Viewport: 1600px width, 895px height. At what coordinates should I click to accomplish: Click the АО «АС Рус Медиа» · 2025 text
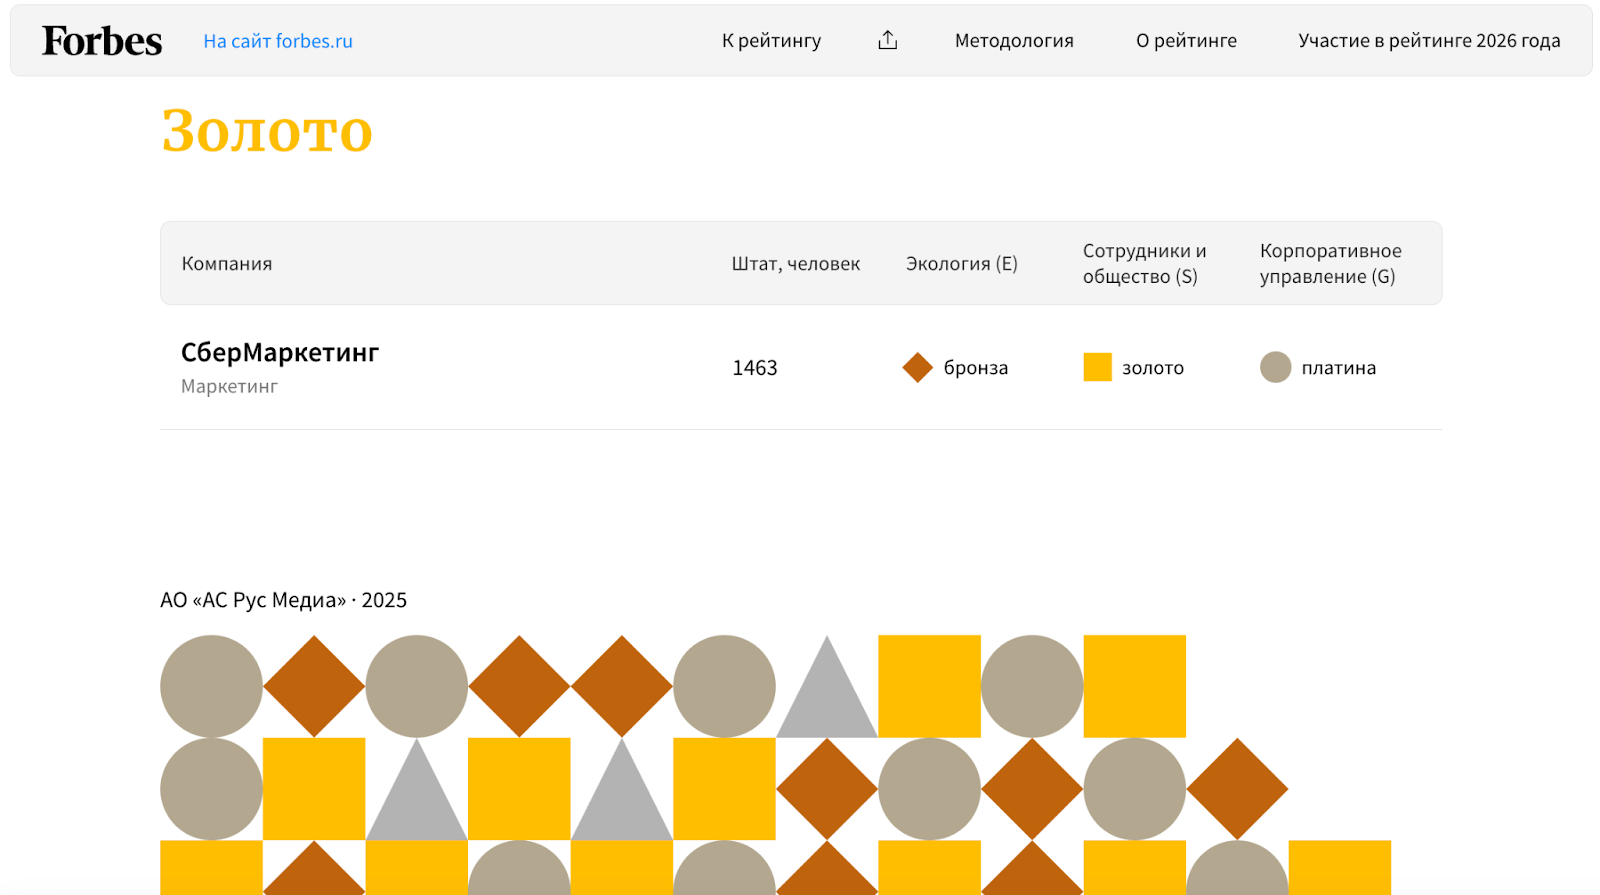284,600
